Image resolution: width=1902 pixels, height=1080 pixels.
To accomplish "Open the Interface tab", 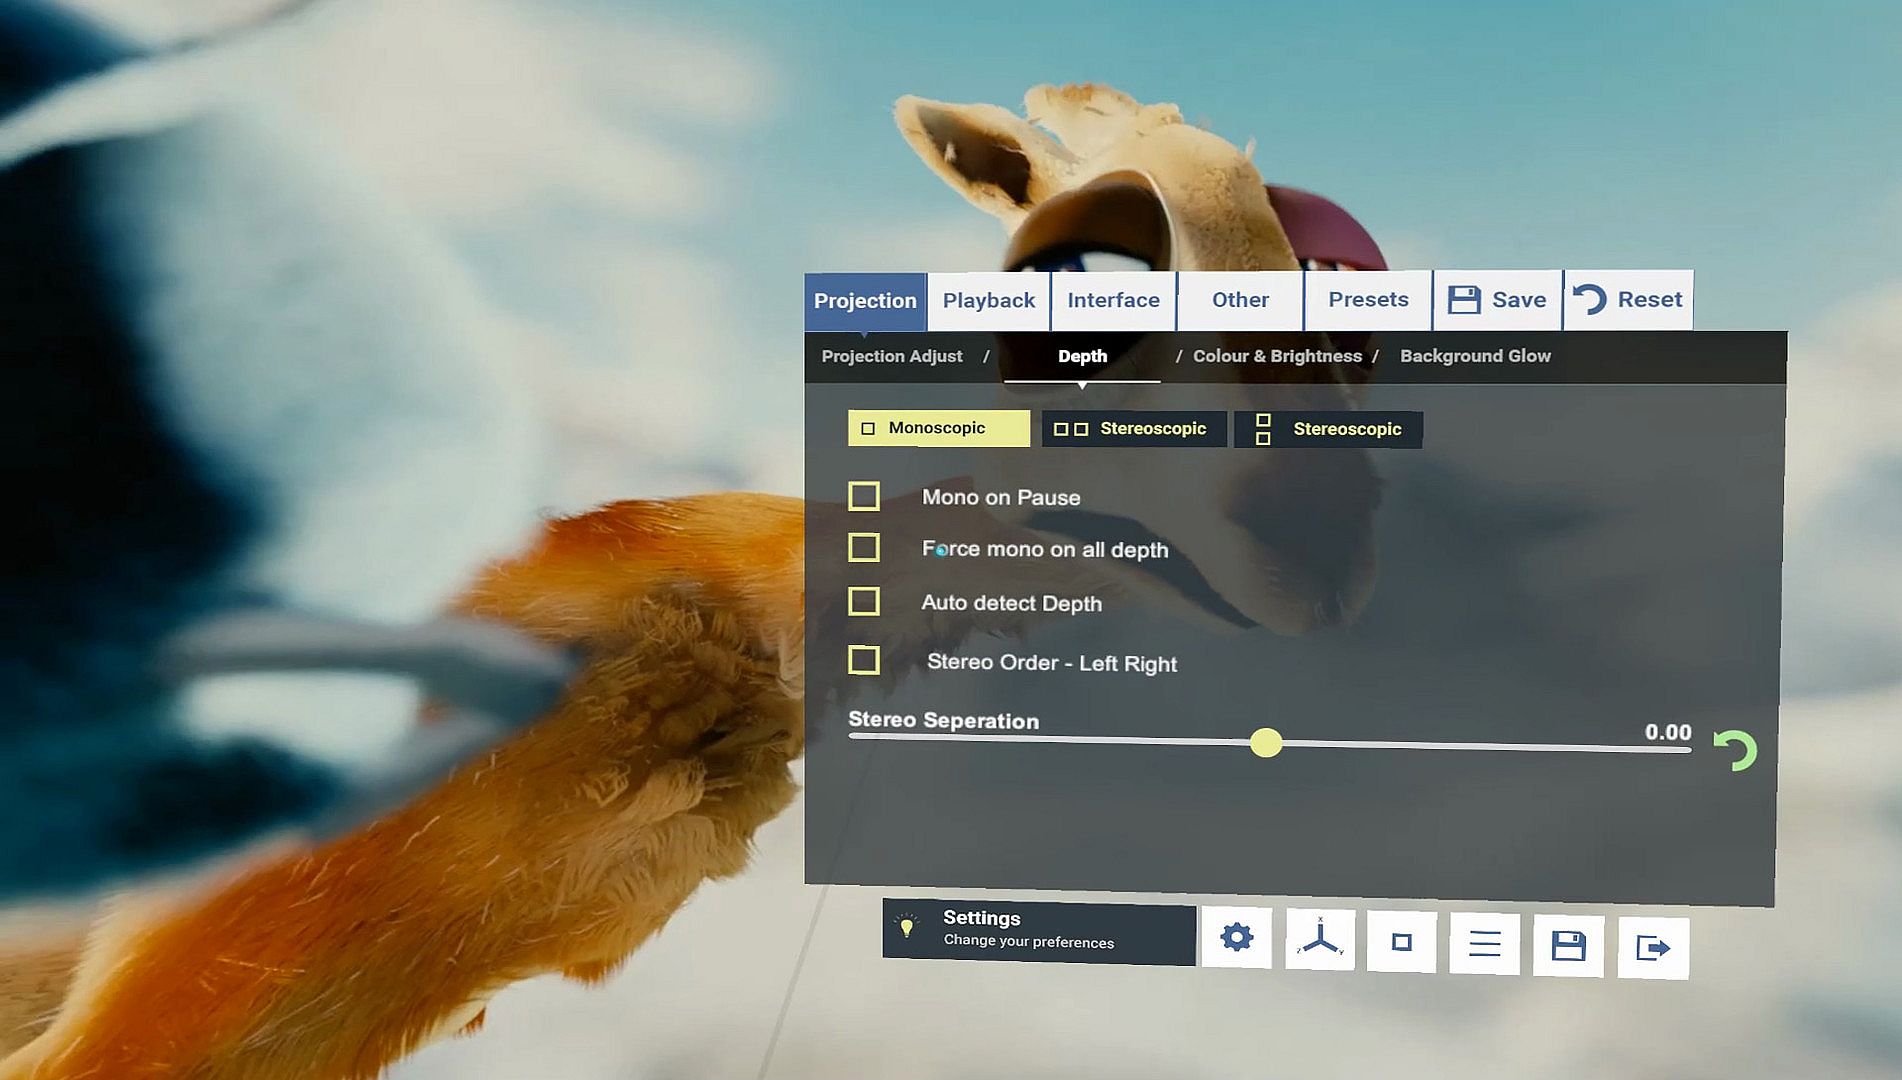I will (1113, 300).
